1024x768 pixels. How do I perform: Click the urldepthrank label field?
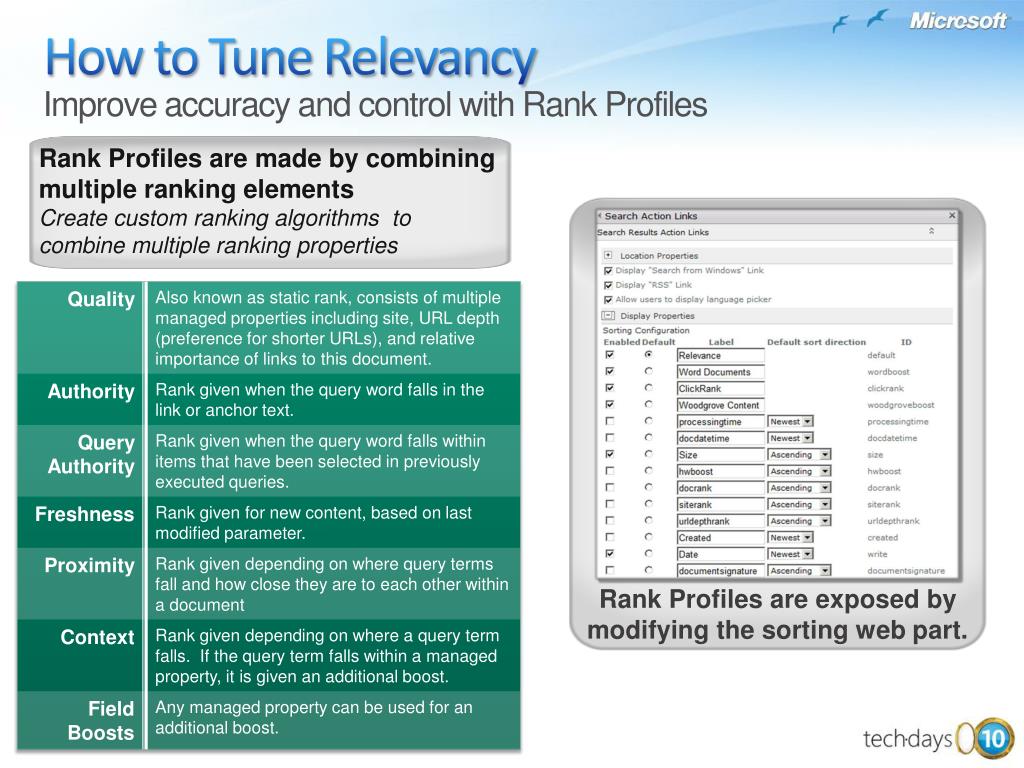(x=720, y=521)
